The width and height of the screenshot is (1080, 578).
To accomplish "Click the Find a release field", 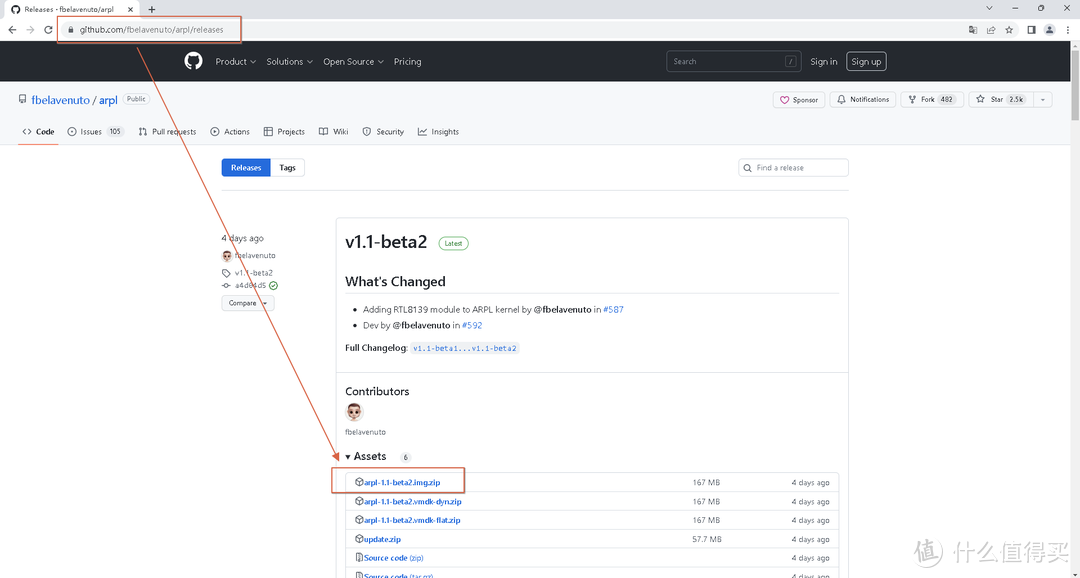I will (x=793, y=167).
